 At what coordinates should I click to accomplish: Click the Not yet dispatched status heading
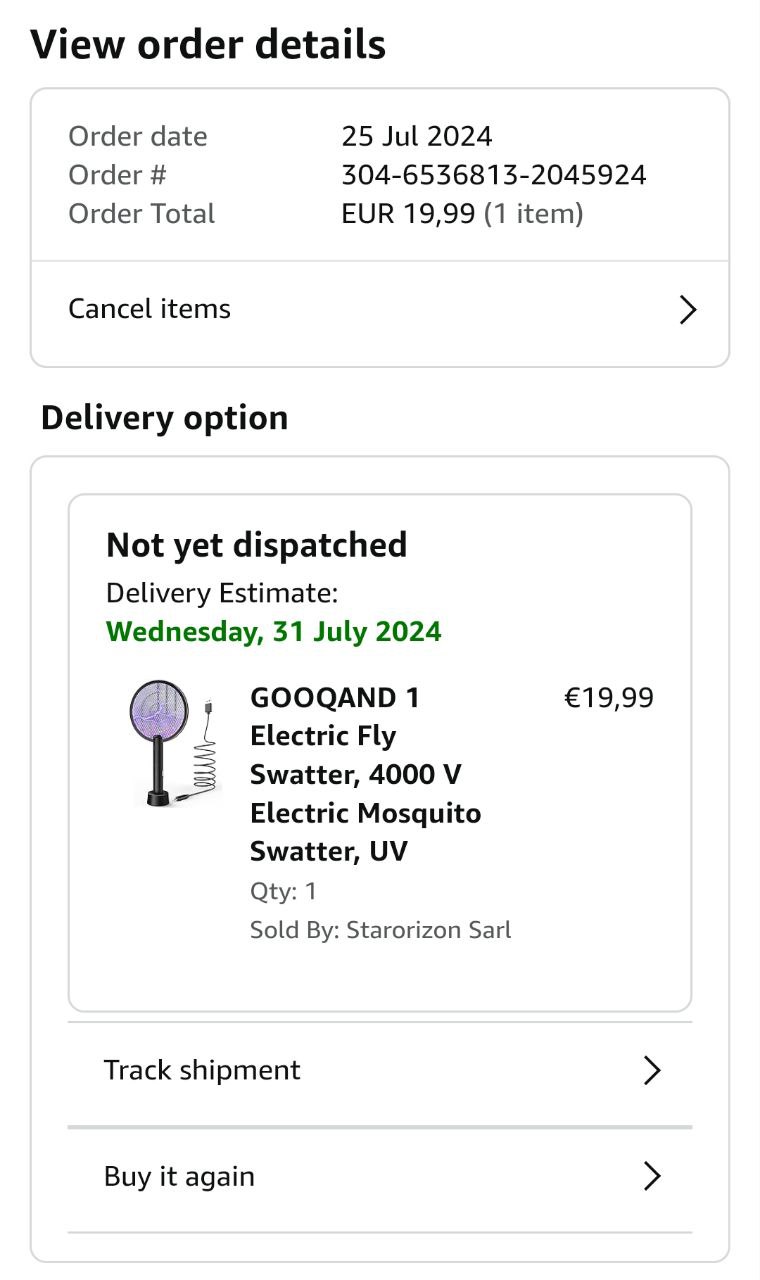(x=256, y=545)
